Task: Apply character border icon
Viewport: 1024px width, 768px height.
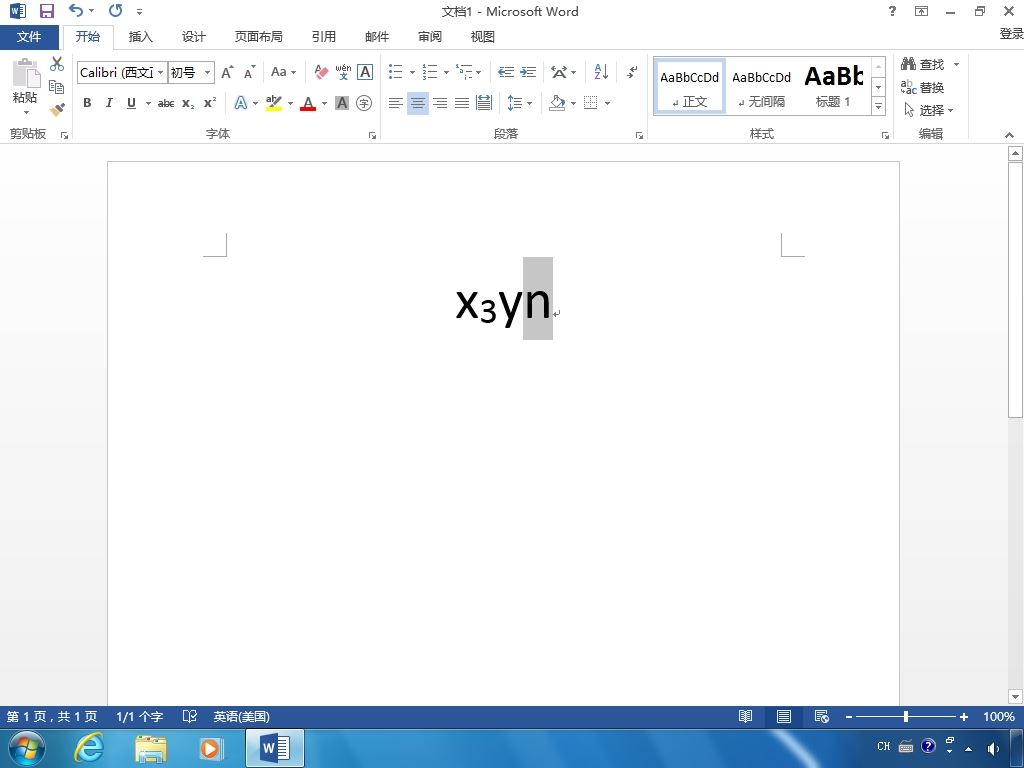Action: (x=365, y=72)
